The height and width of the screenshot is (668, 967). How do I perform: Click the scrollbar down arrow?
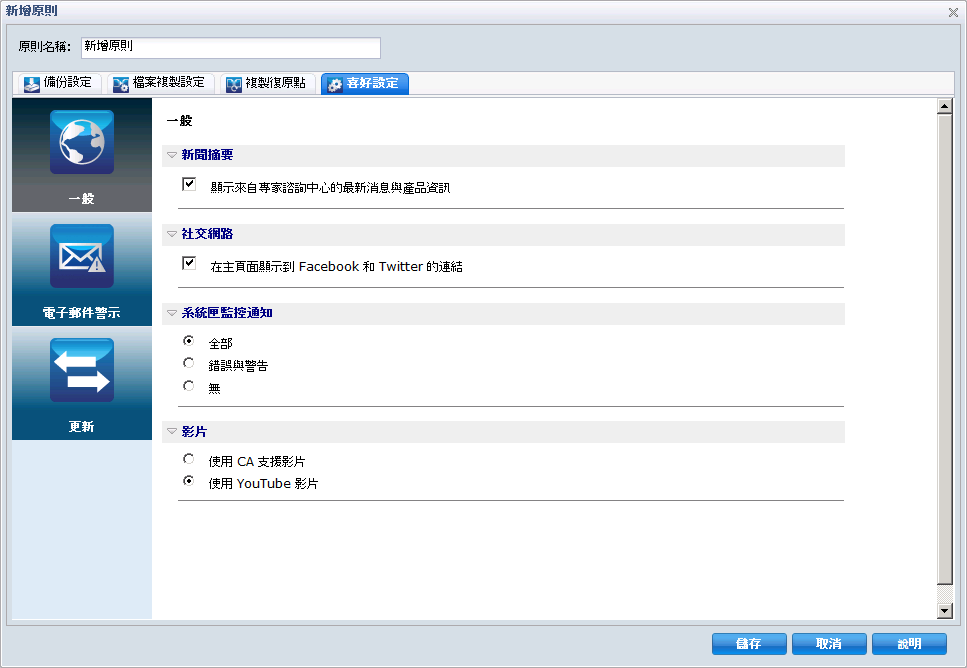click(x=944, y=611)
